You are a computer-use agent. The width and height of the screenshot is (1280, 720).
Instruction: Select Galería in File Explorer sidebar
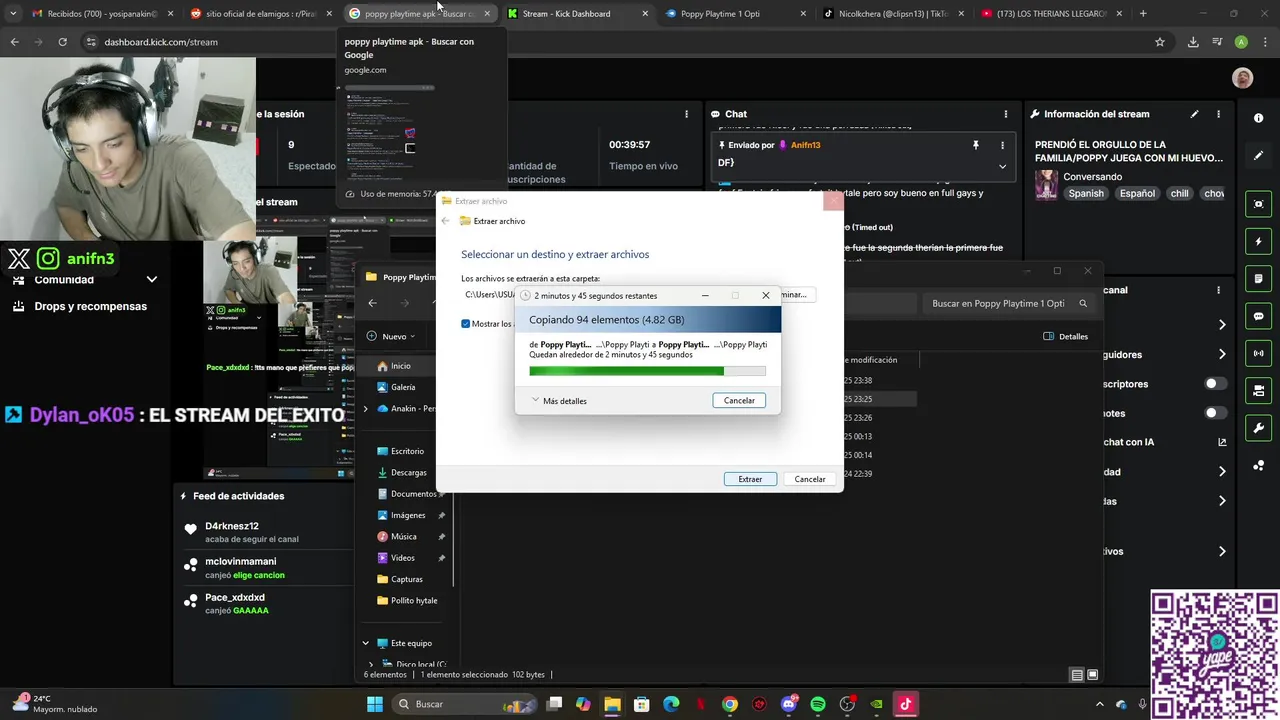click(x=403, y=387)
